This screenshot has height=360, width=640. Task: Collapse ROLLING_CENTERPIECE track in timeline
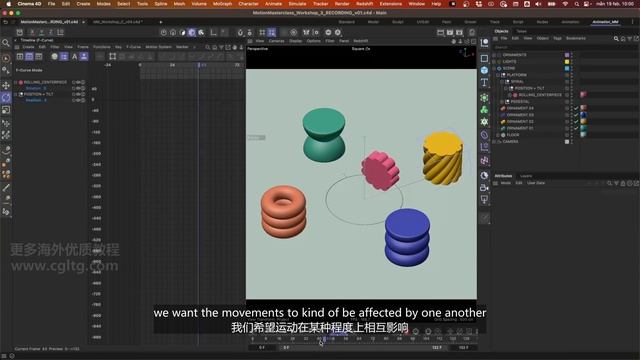coord(16,82)
